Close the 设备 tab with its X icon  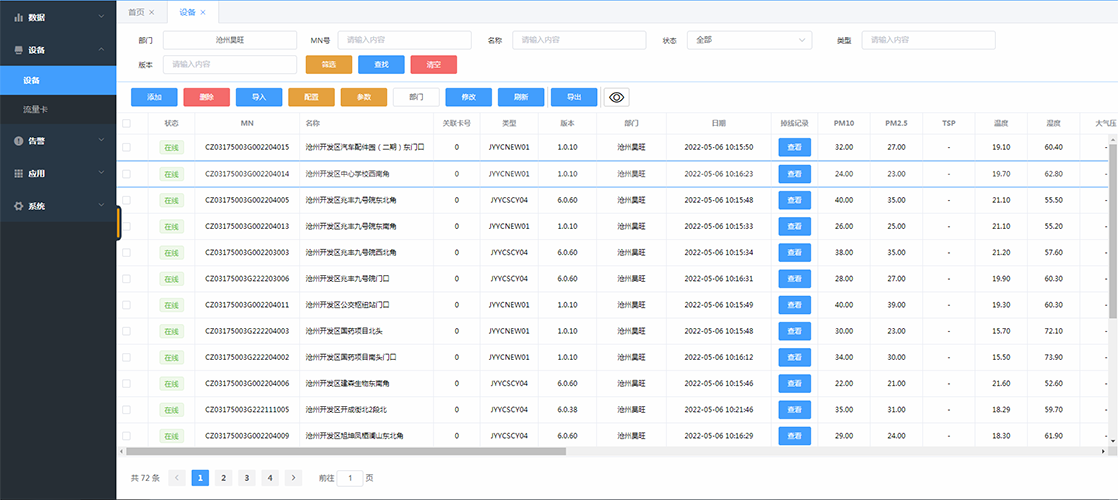point(203,12)
